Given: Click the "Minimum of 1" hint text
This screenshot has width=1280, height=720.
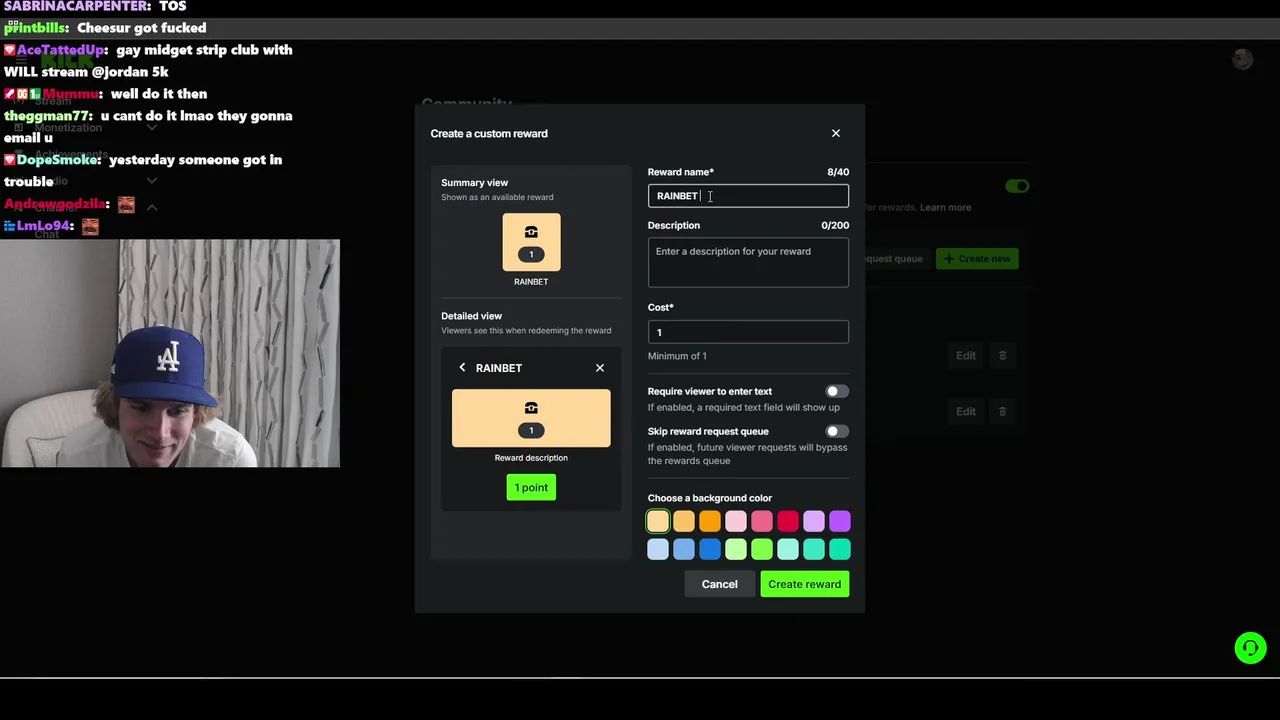Looking at the screenshot, I should [x=677, y=356].
